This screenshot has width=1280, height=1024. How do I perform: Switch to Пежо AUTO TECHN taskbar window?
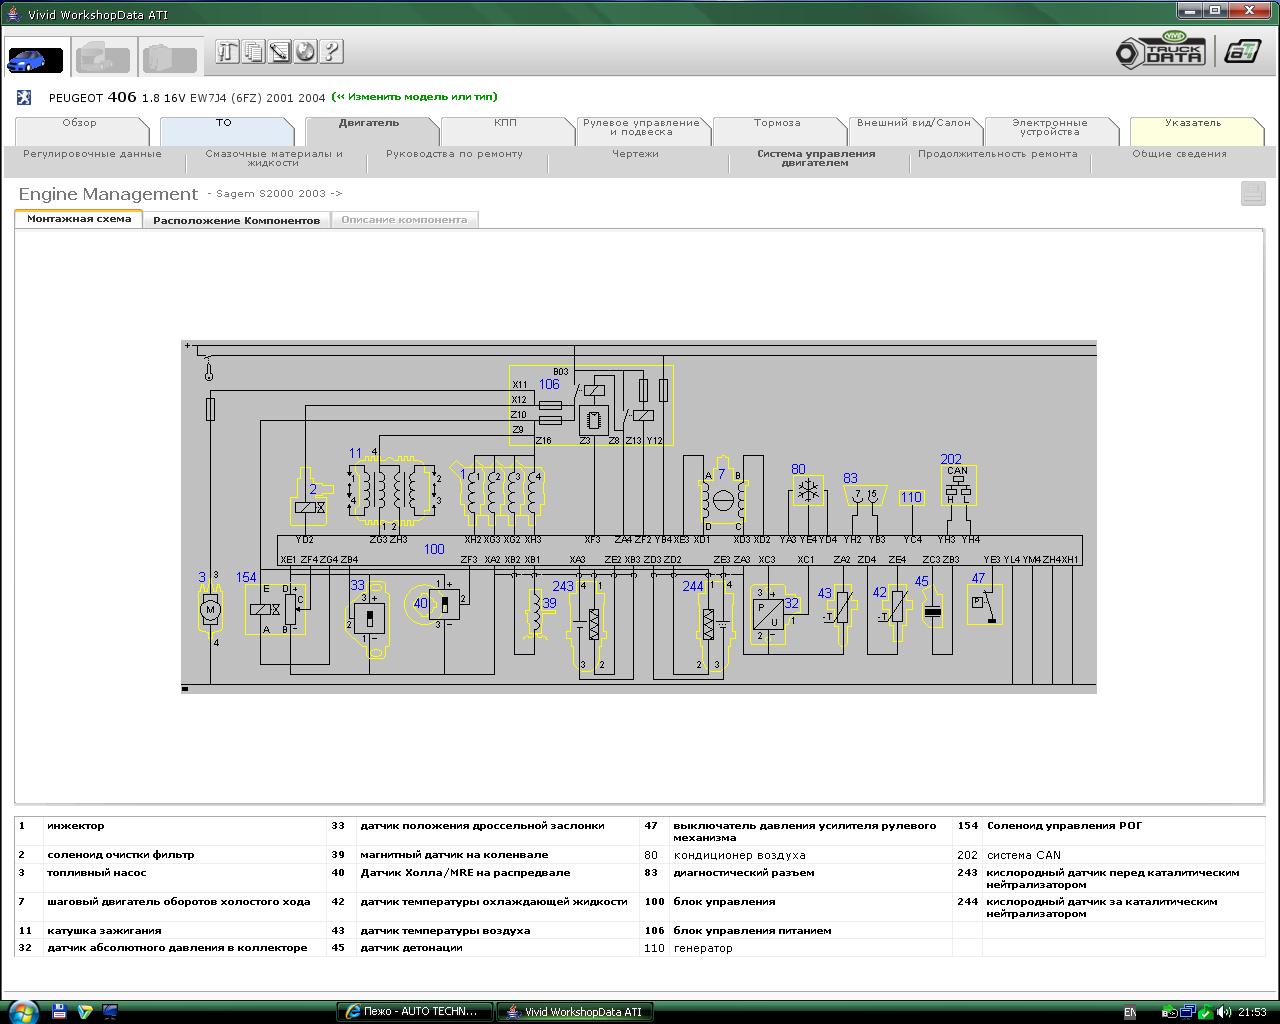(x=413, y=1012)
